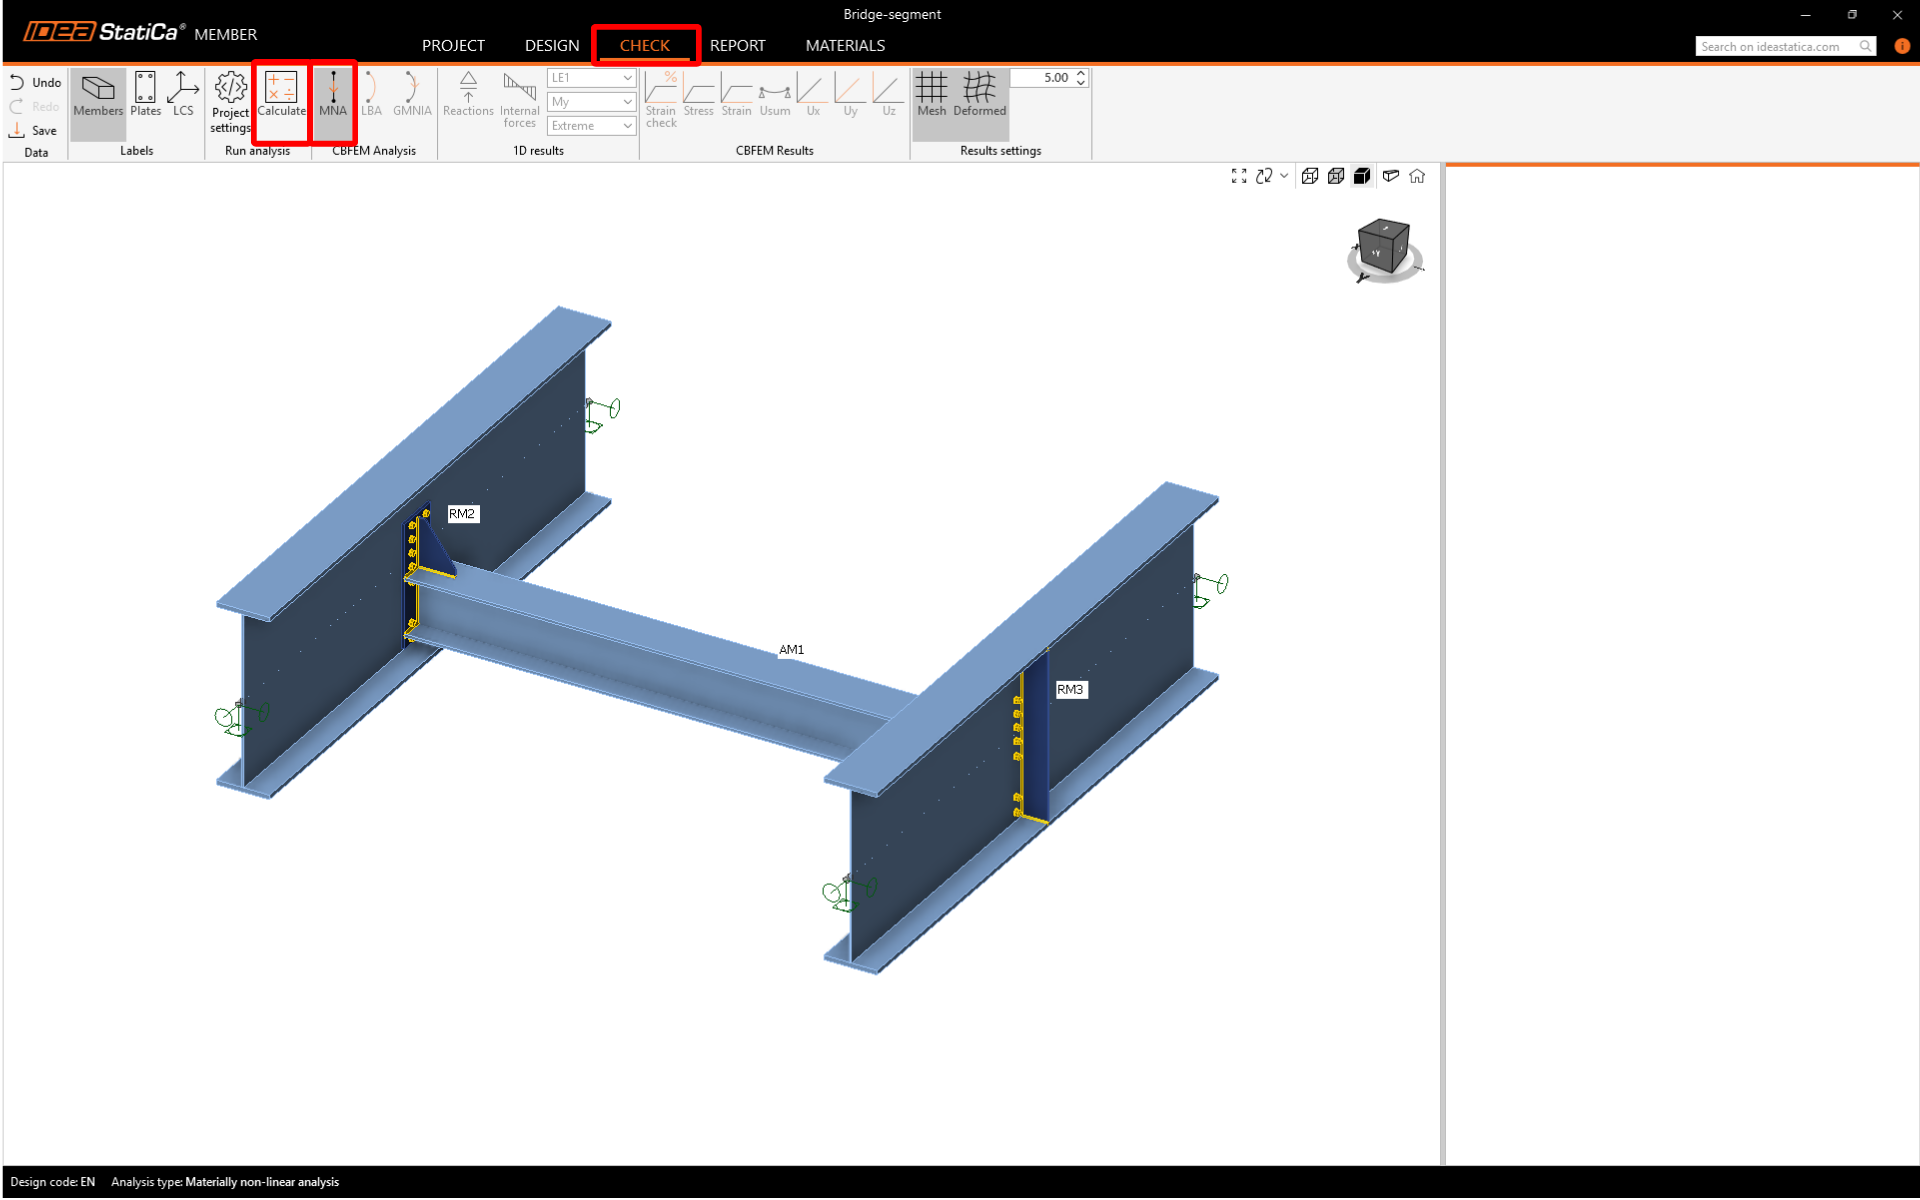Switch to wireframe view cube icon
1920x1200 pixels.
(1310, 176)
